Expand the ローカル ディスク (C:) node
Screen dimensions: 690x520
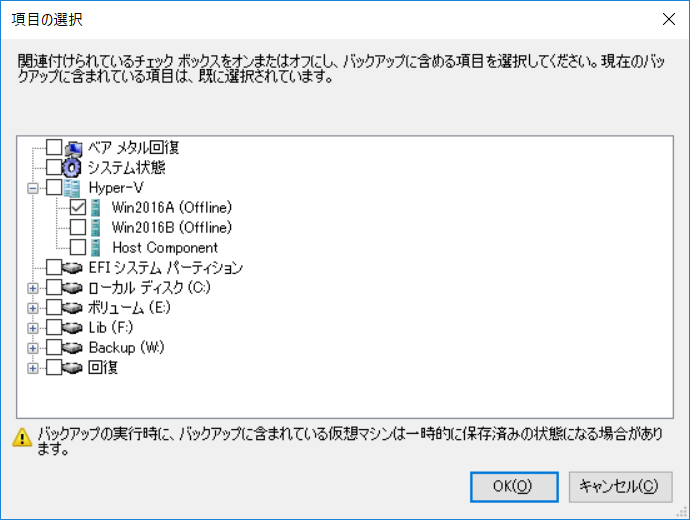(x=33, y=288)
